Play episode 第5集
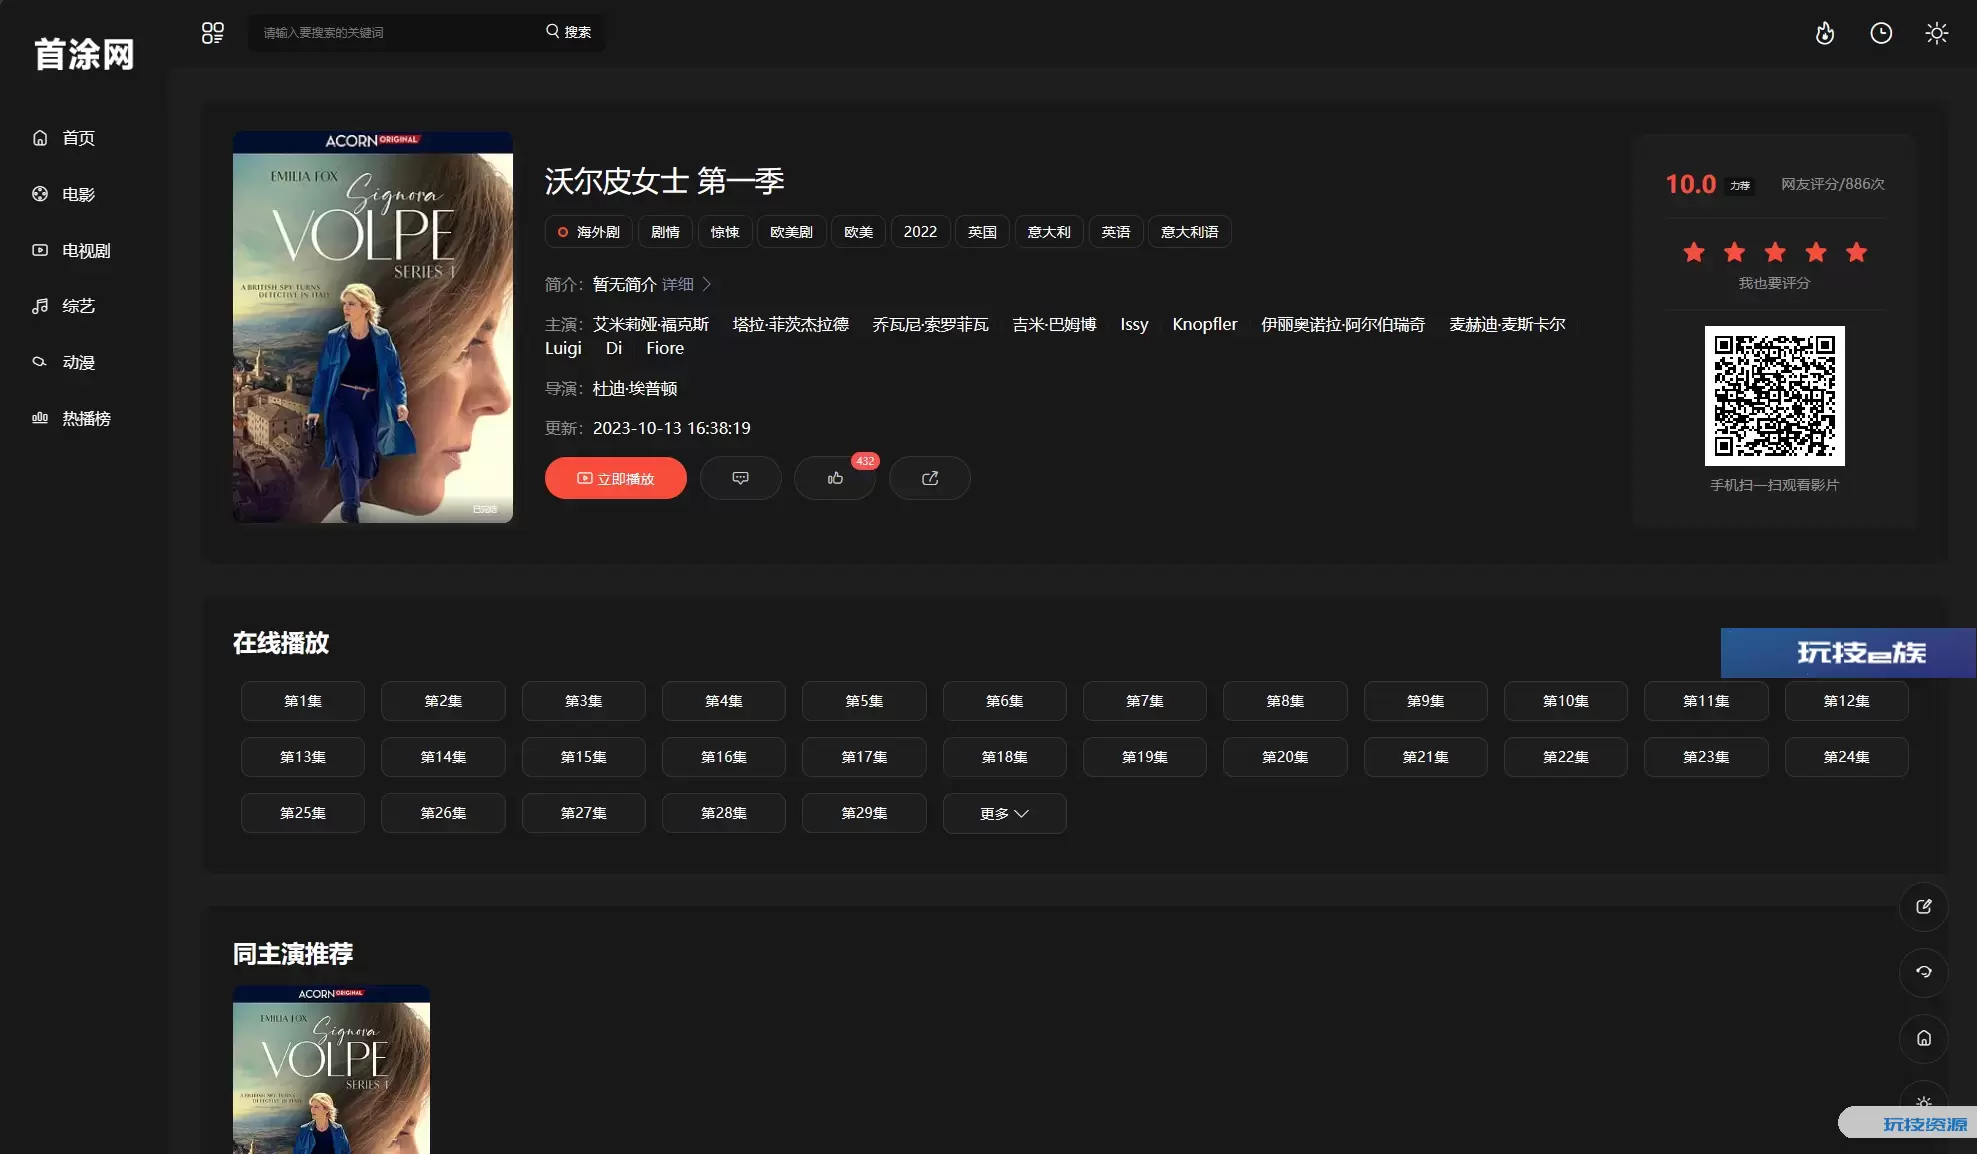The height and width of the screenshot is (1154, 1977). 864,701
